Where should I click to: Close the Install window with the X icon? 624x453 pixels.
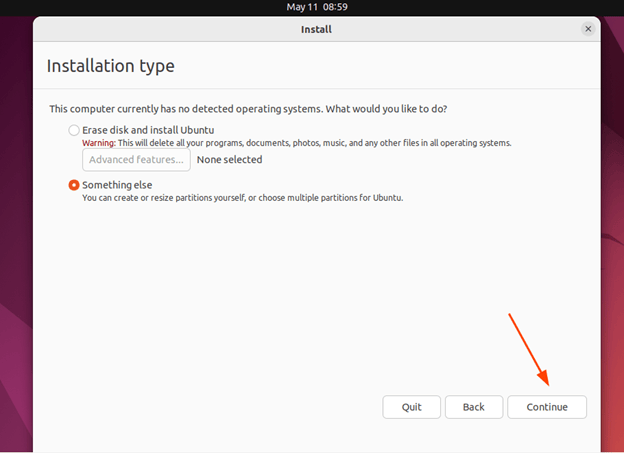coord(588,29)
